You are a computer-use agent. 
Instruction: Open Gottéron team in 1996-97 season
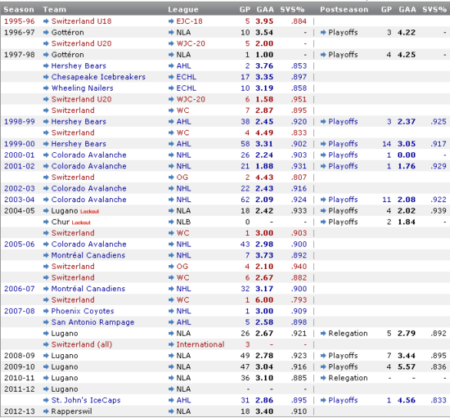[x=68, y=32]
